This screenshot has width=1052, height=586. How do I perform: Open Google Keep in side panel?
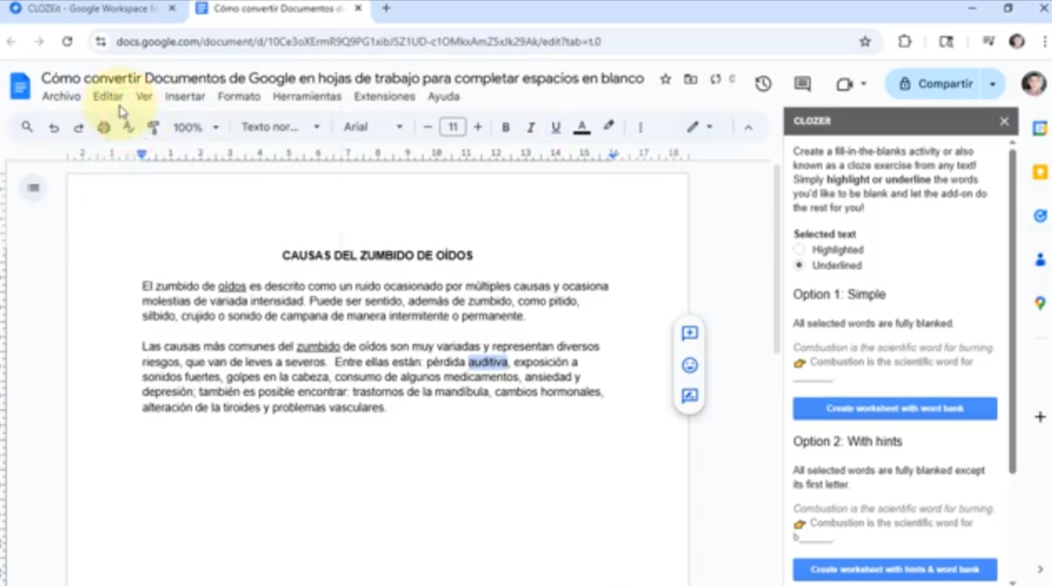(x=1040, y=173)
